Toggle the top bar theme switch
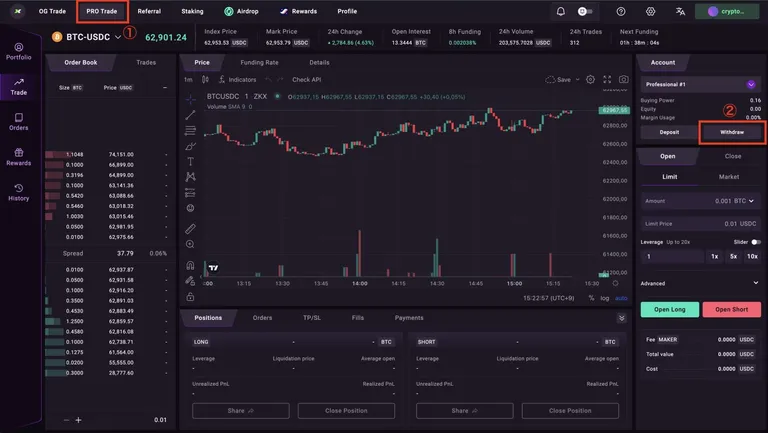The image size is (768, 433). pyautogui.click(x=585, y=11)
